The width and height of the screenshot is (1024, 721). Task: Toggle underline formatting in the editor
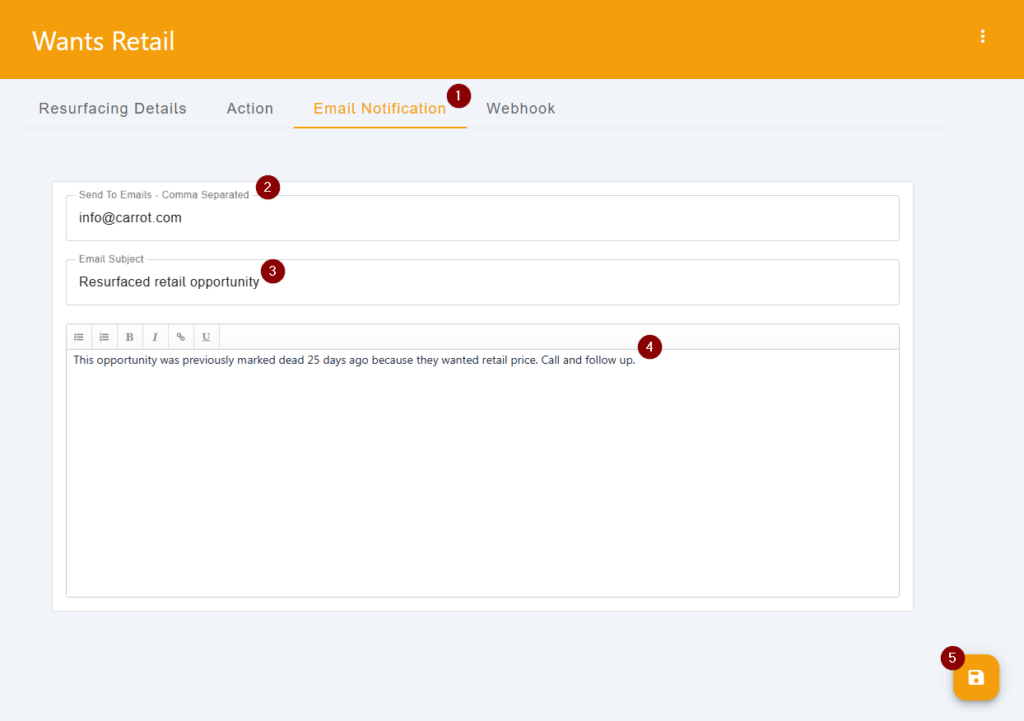pyautogui.click(x=206, y=337)
